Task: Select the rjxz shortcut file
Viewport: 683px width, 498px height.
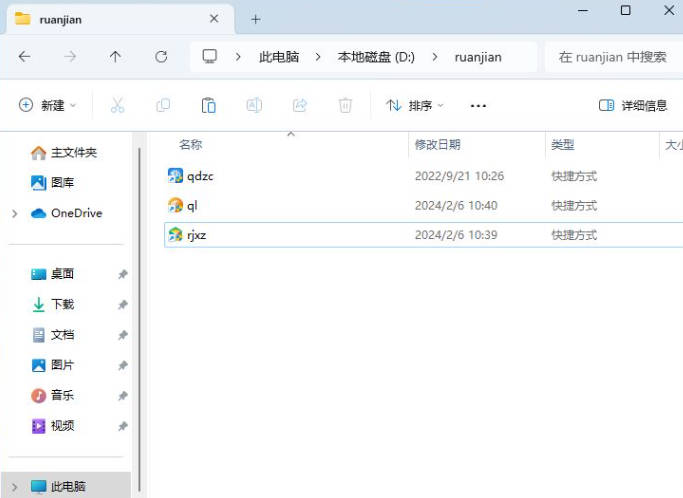Action: tap(423, 235)
